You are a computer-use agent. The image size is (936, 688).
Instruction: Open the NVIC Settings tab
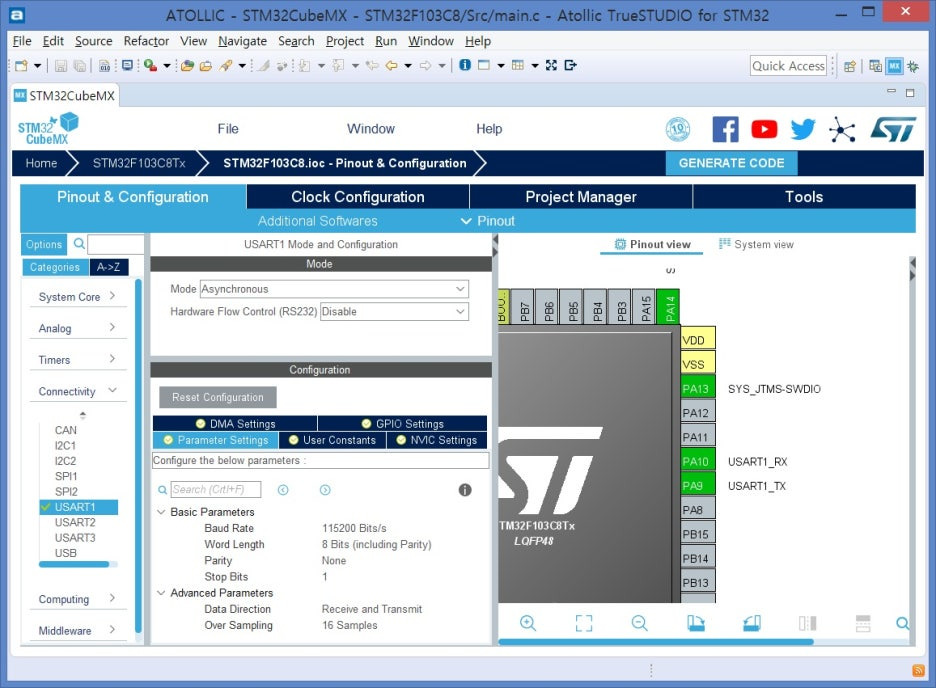tap(437, 440)
